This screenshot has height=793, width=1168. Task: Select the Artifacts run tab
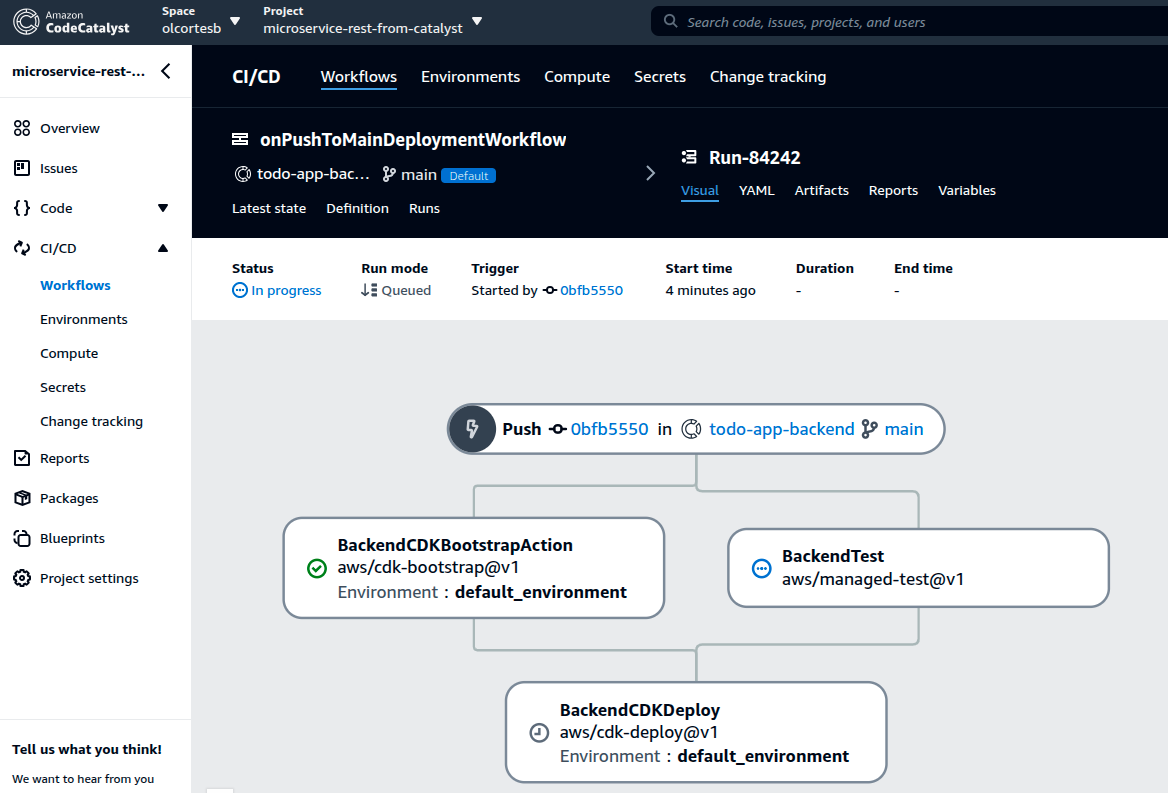pyautogui.click(x=821, y=191)
